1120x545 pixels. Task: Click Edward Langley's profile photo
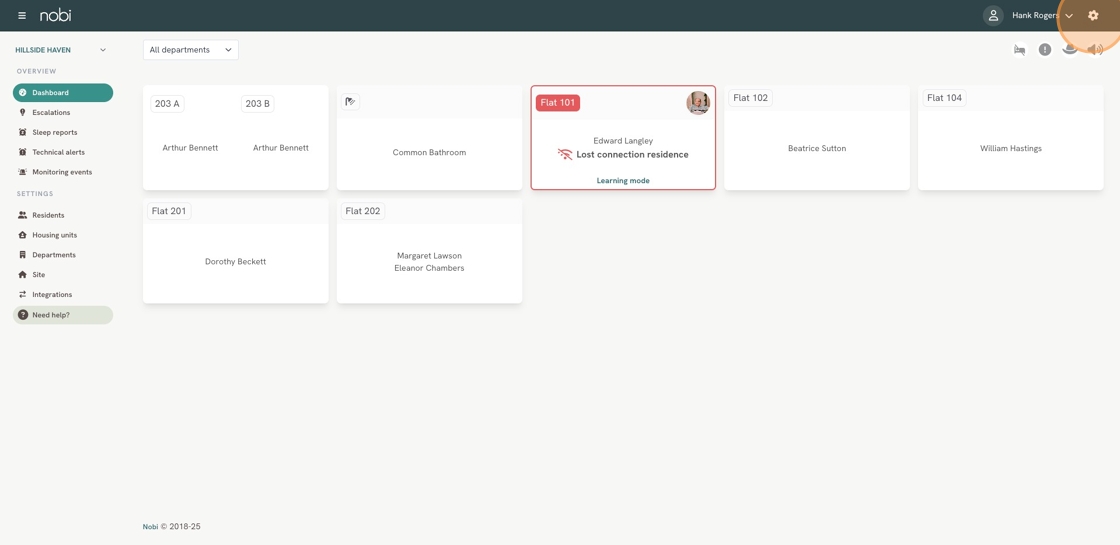pos(698,102)
